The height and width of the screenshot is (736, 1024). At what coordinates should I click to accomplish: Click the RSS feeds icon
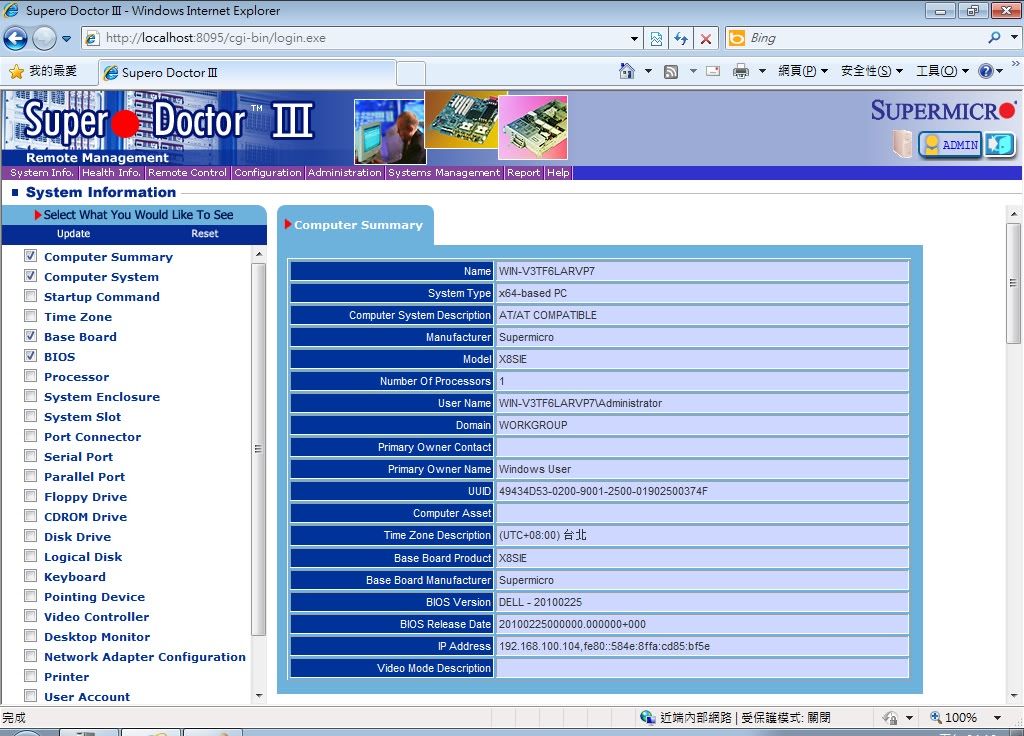point(671,71)
